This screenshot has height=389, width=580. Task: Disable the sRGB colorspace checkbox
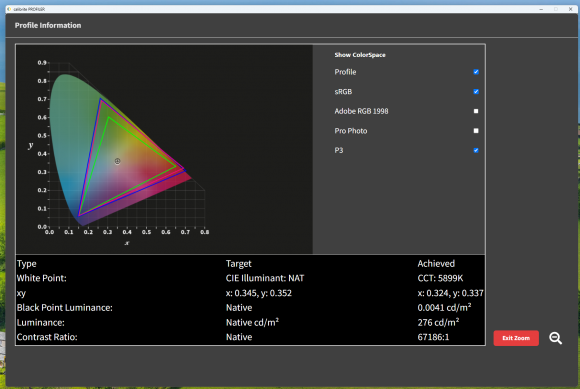pos(476,91)
